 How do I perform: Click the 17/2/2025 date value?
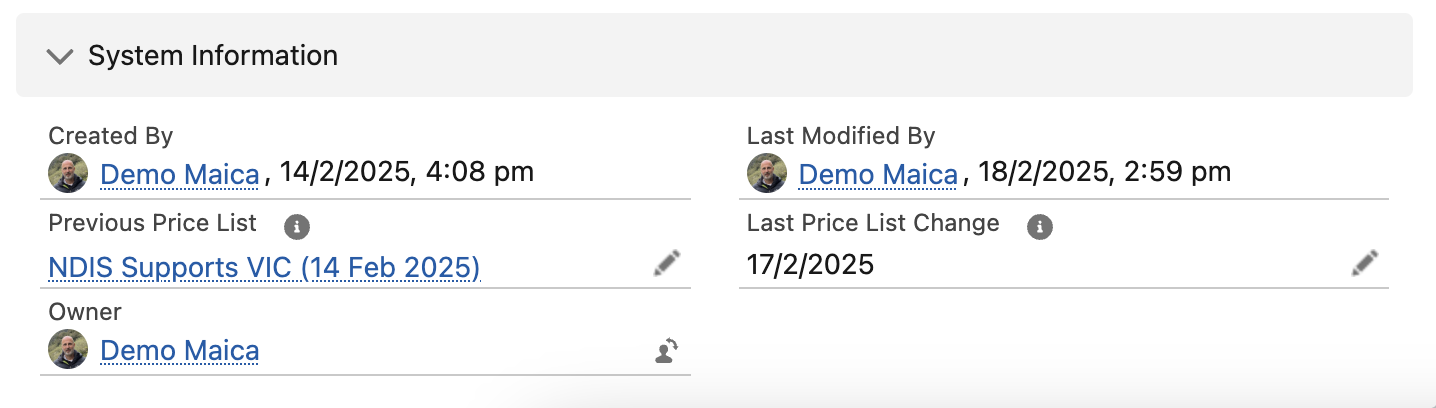click(x=810, y=265)
